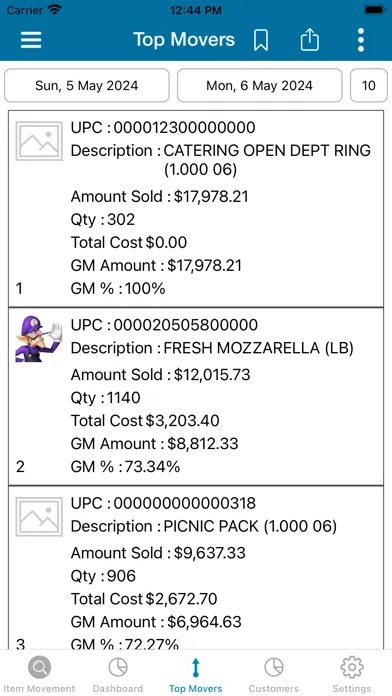Tap the placeholder image for Catering item

point(39,141)
